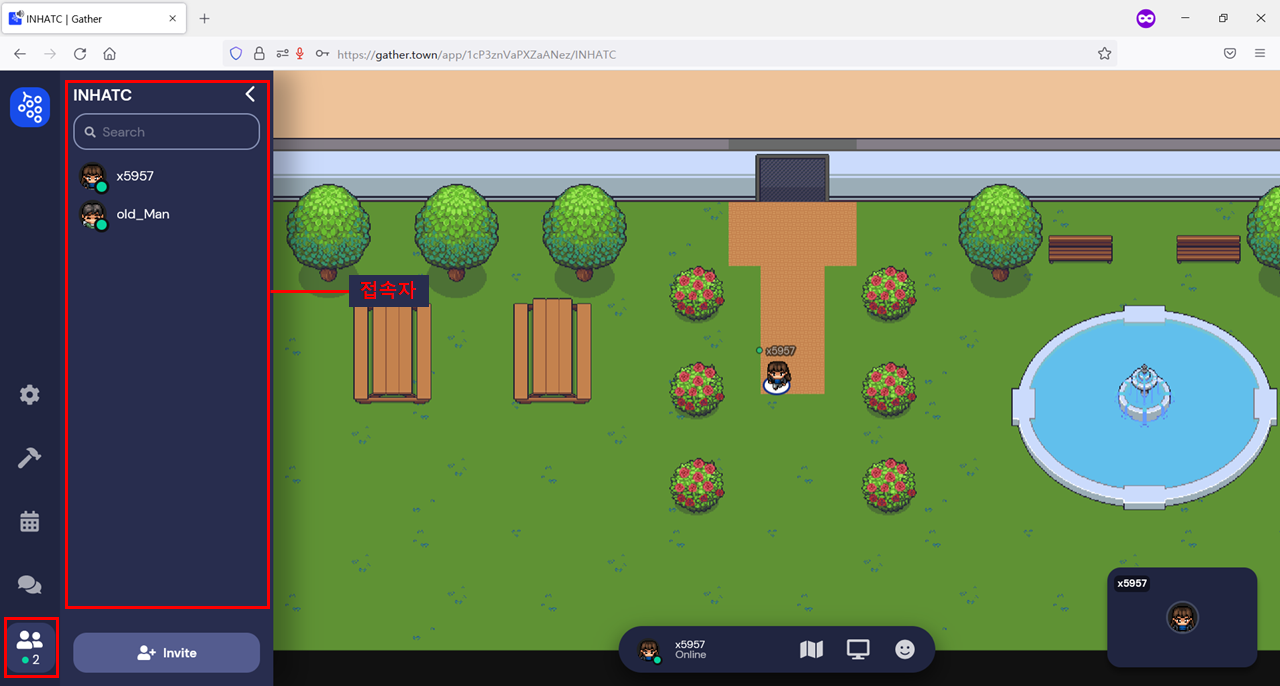Close the INHATC | Gather tab
Viewport: 1280px width, 686px height.
click(172, 19)
